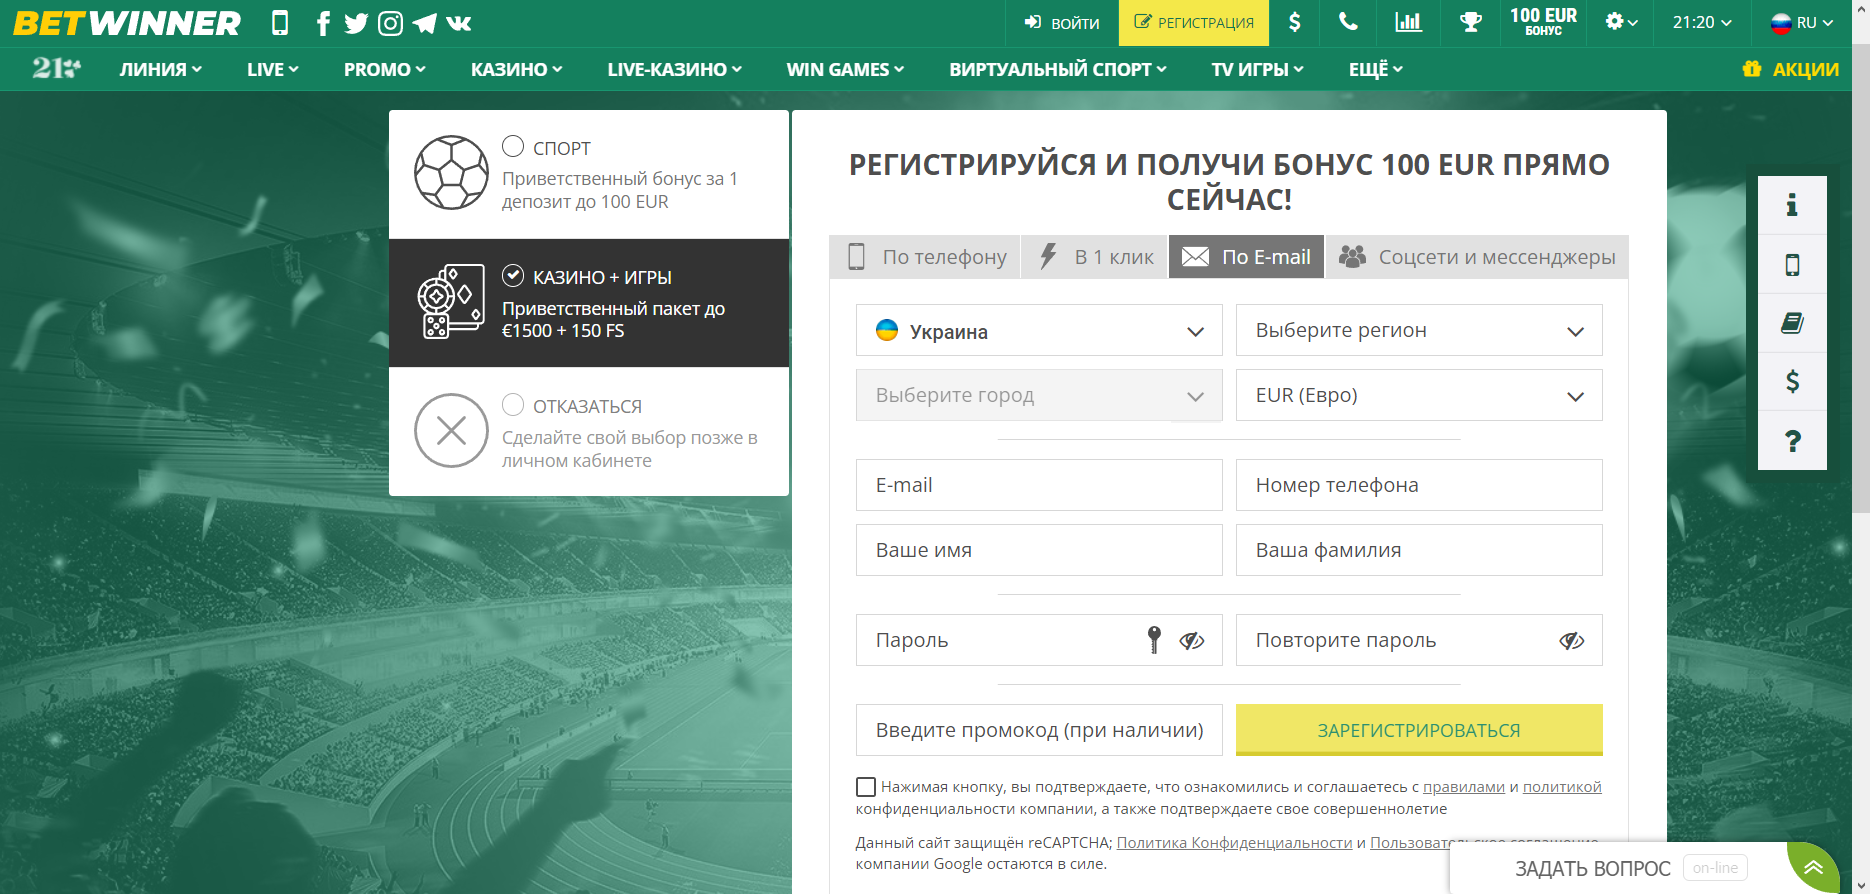Screen dimensions: 1870x894
Task: Toggle password visibility in Пароль field
Action: tap(1191, 641)
